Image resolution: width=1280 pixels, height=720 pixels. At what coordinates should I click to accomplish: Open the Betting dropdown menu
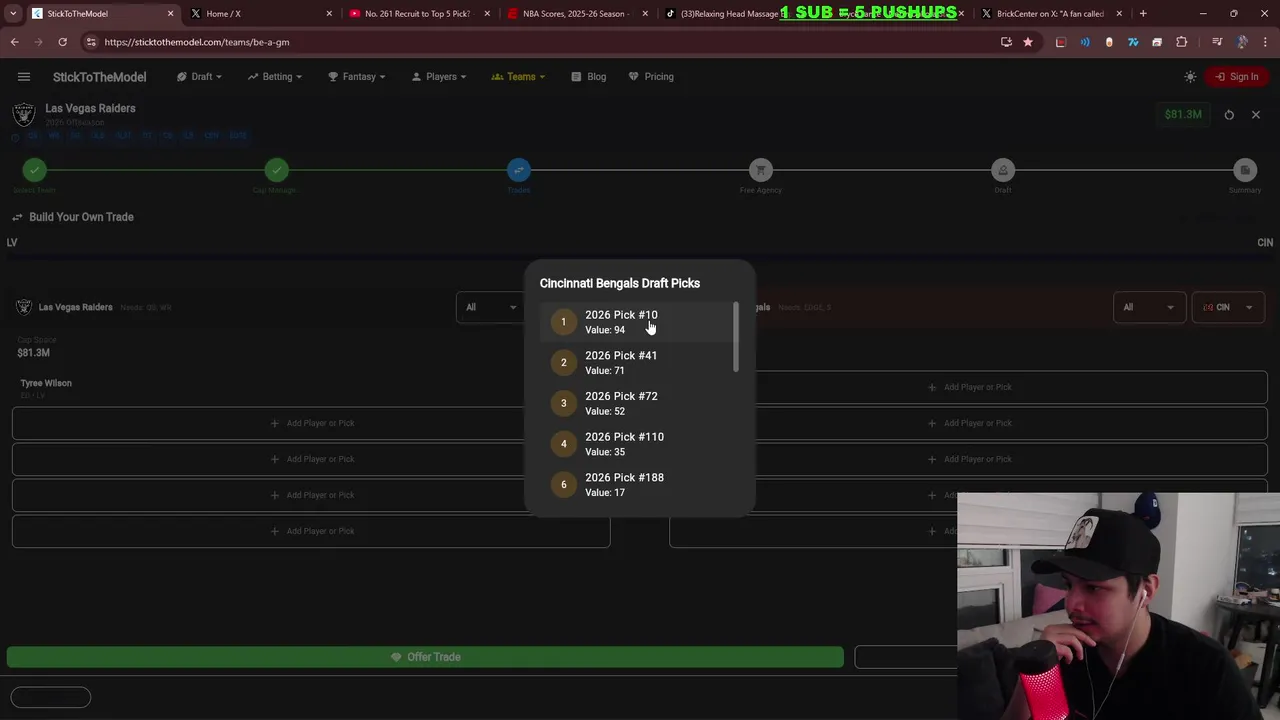(x=276, y=77)
